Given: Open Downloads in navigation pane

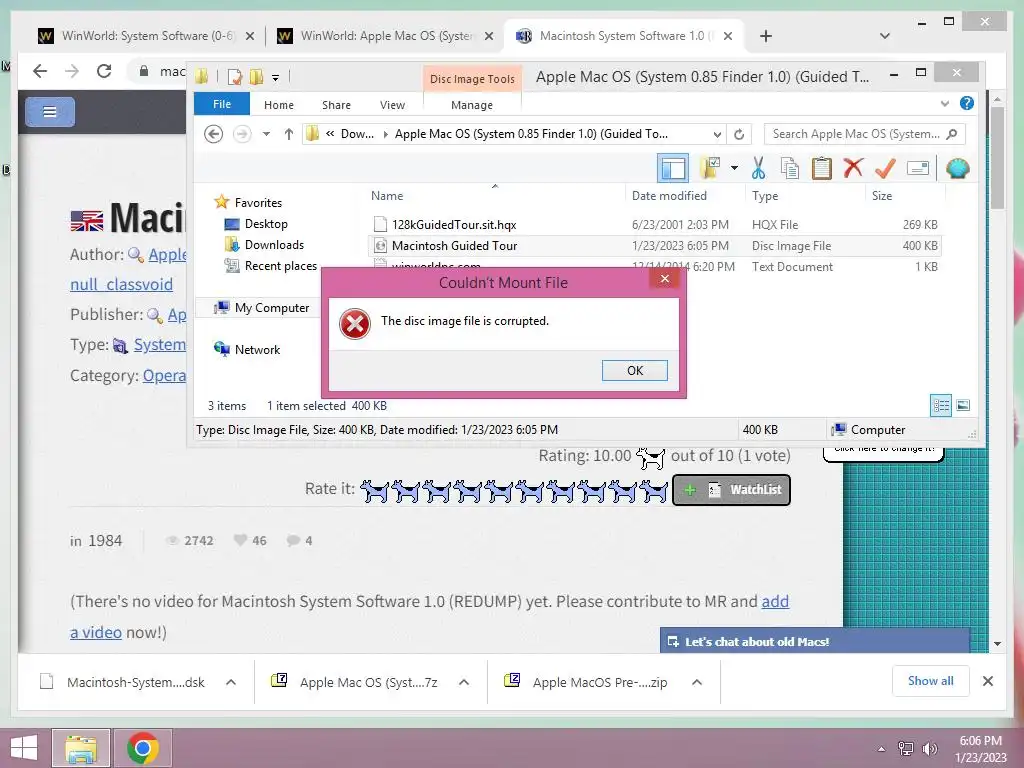Looking at the screenshot, I should (x=274, y=244).
